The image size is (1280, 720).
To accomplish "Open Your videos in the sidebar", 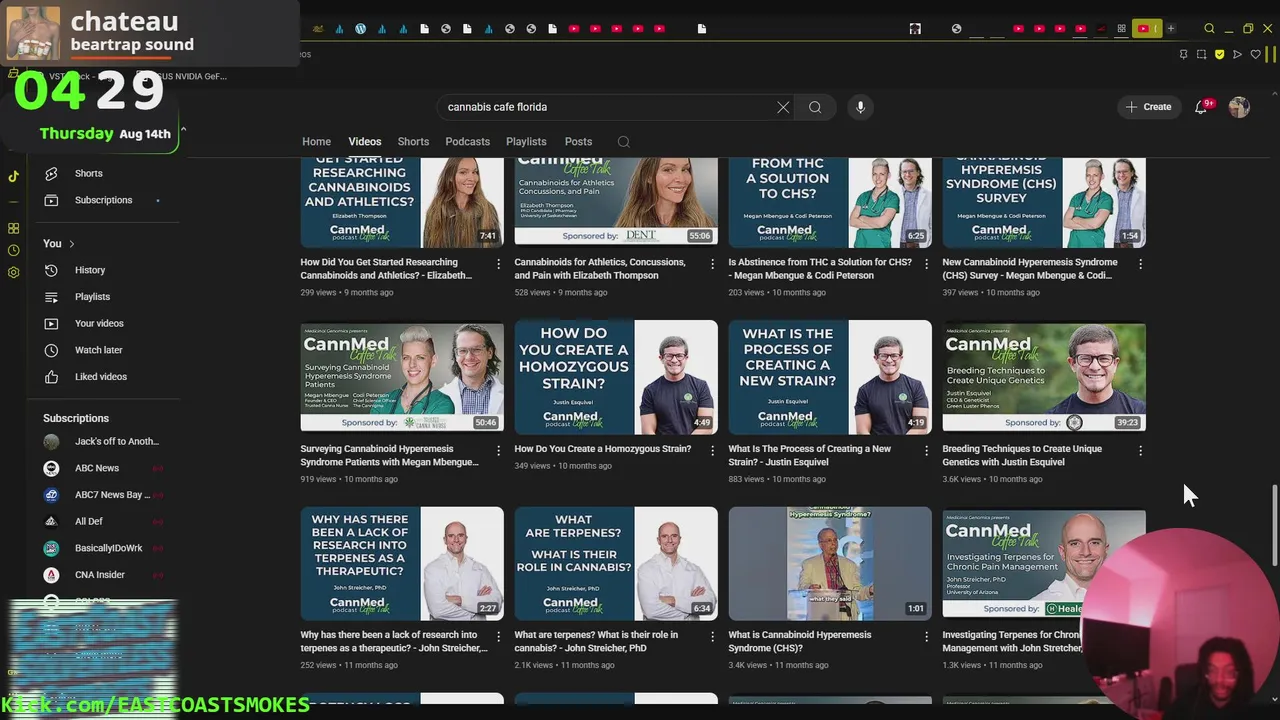I will tap(100, 324).
